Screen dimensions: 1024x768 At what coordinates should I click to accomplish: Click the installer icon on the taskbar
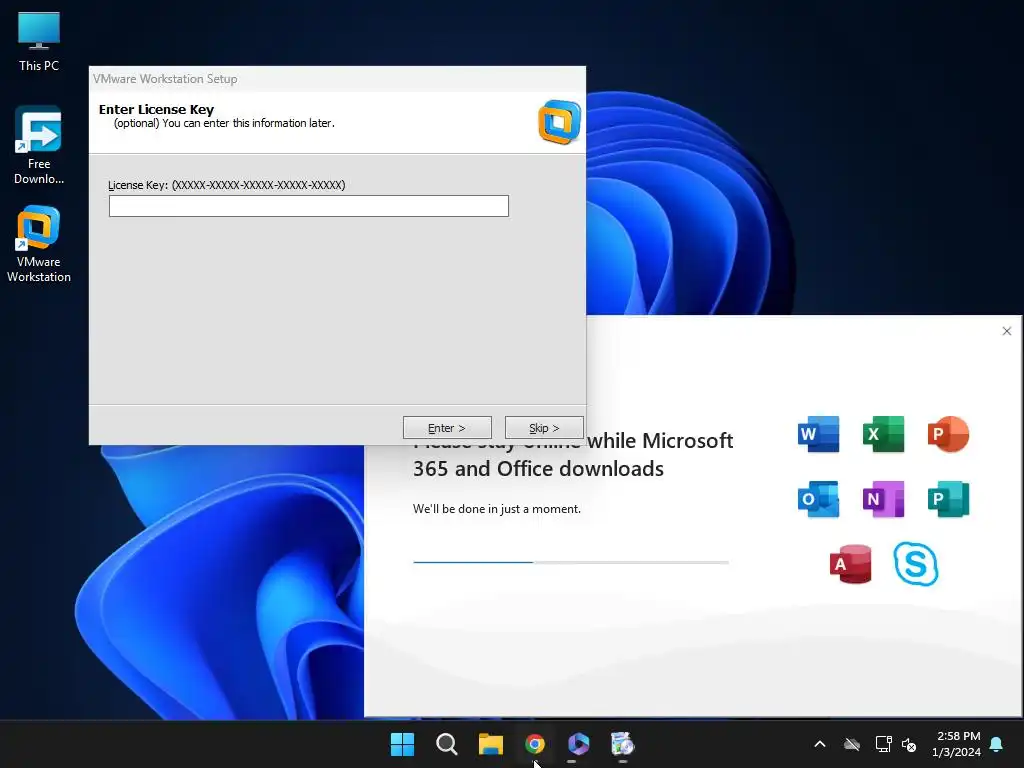pos(622,744)
